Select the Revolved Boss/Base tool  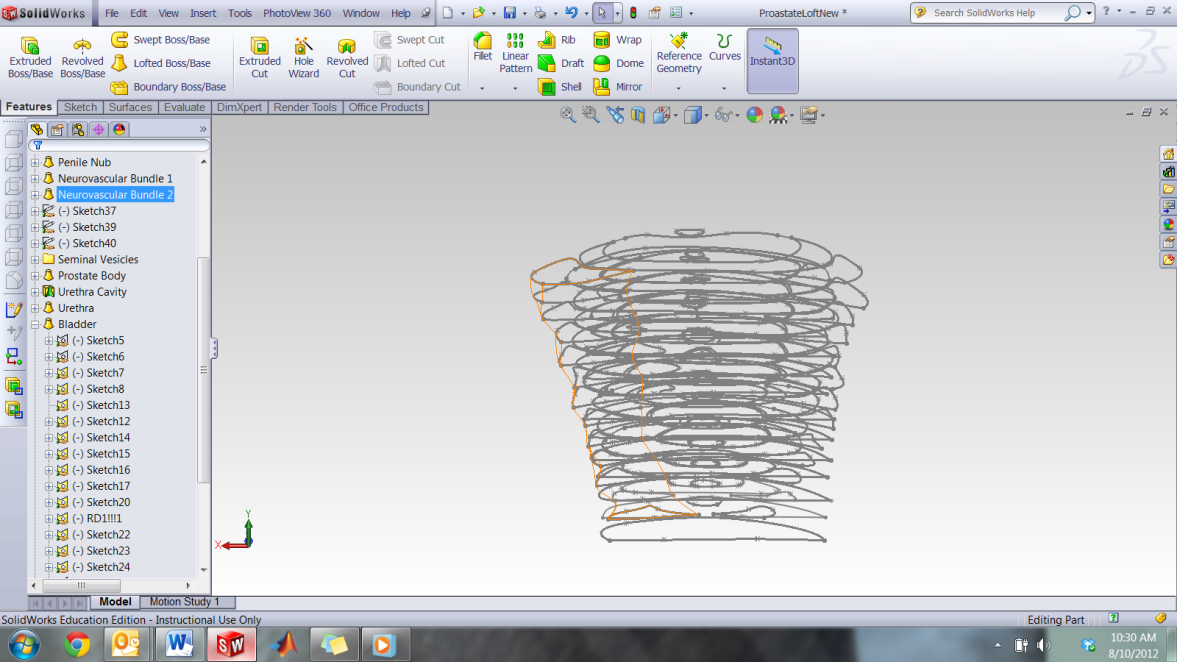tap(82, 57)
